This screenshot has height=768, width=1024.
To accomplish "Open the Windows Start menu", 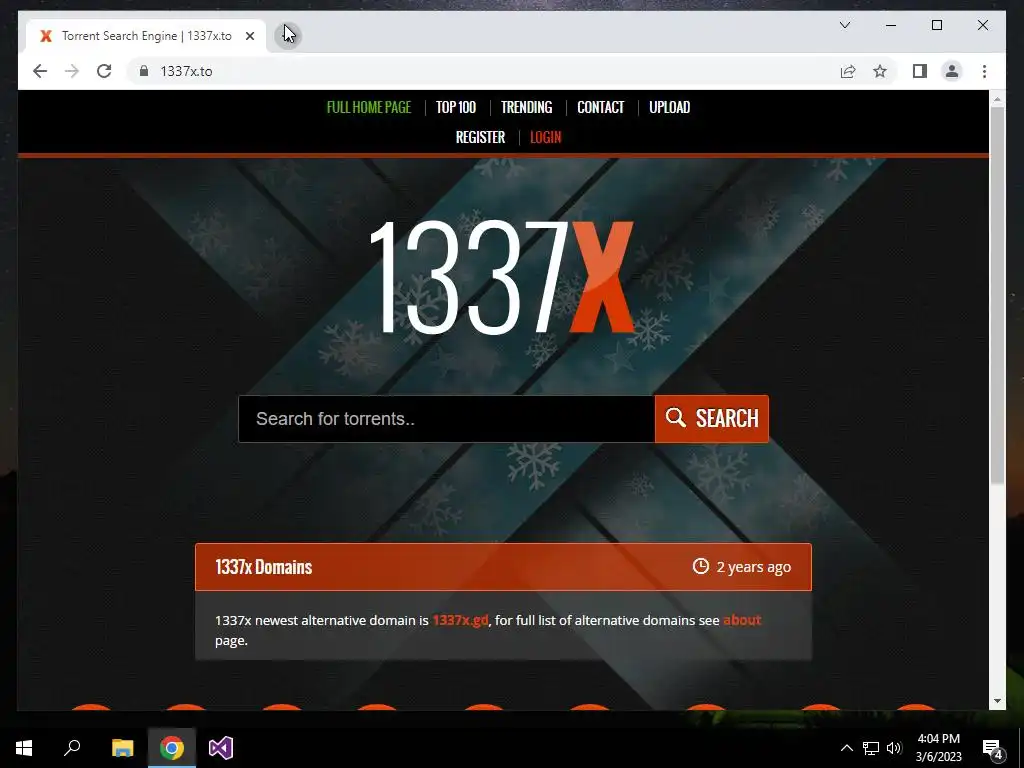I will [24, 748].
